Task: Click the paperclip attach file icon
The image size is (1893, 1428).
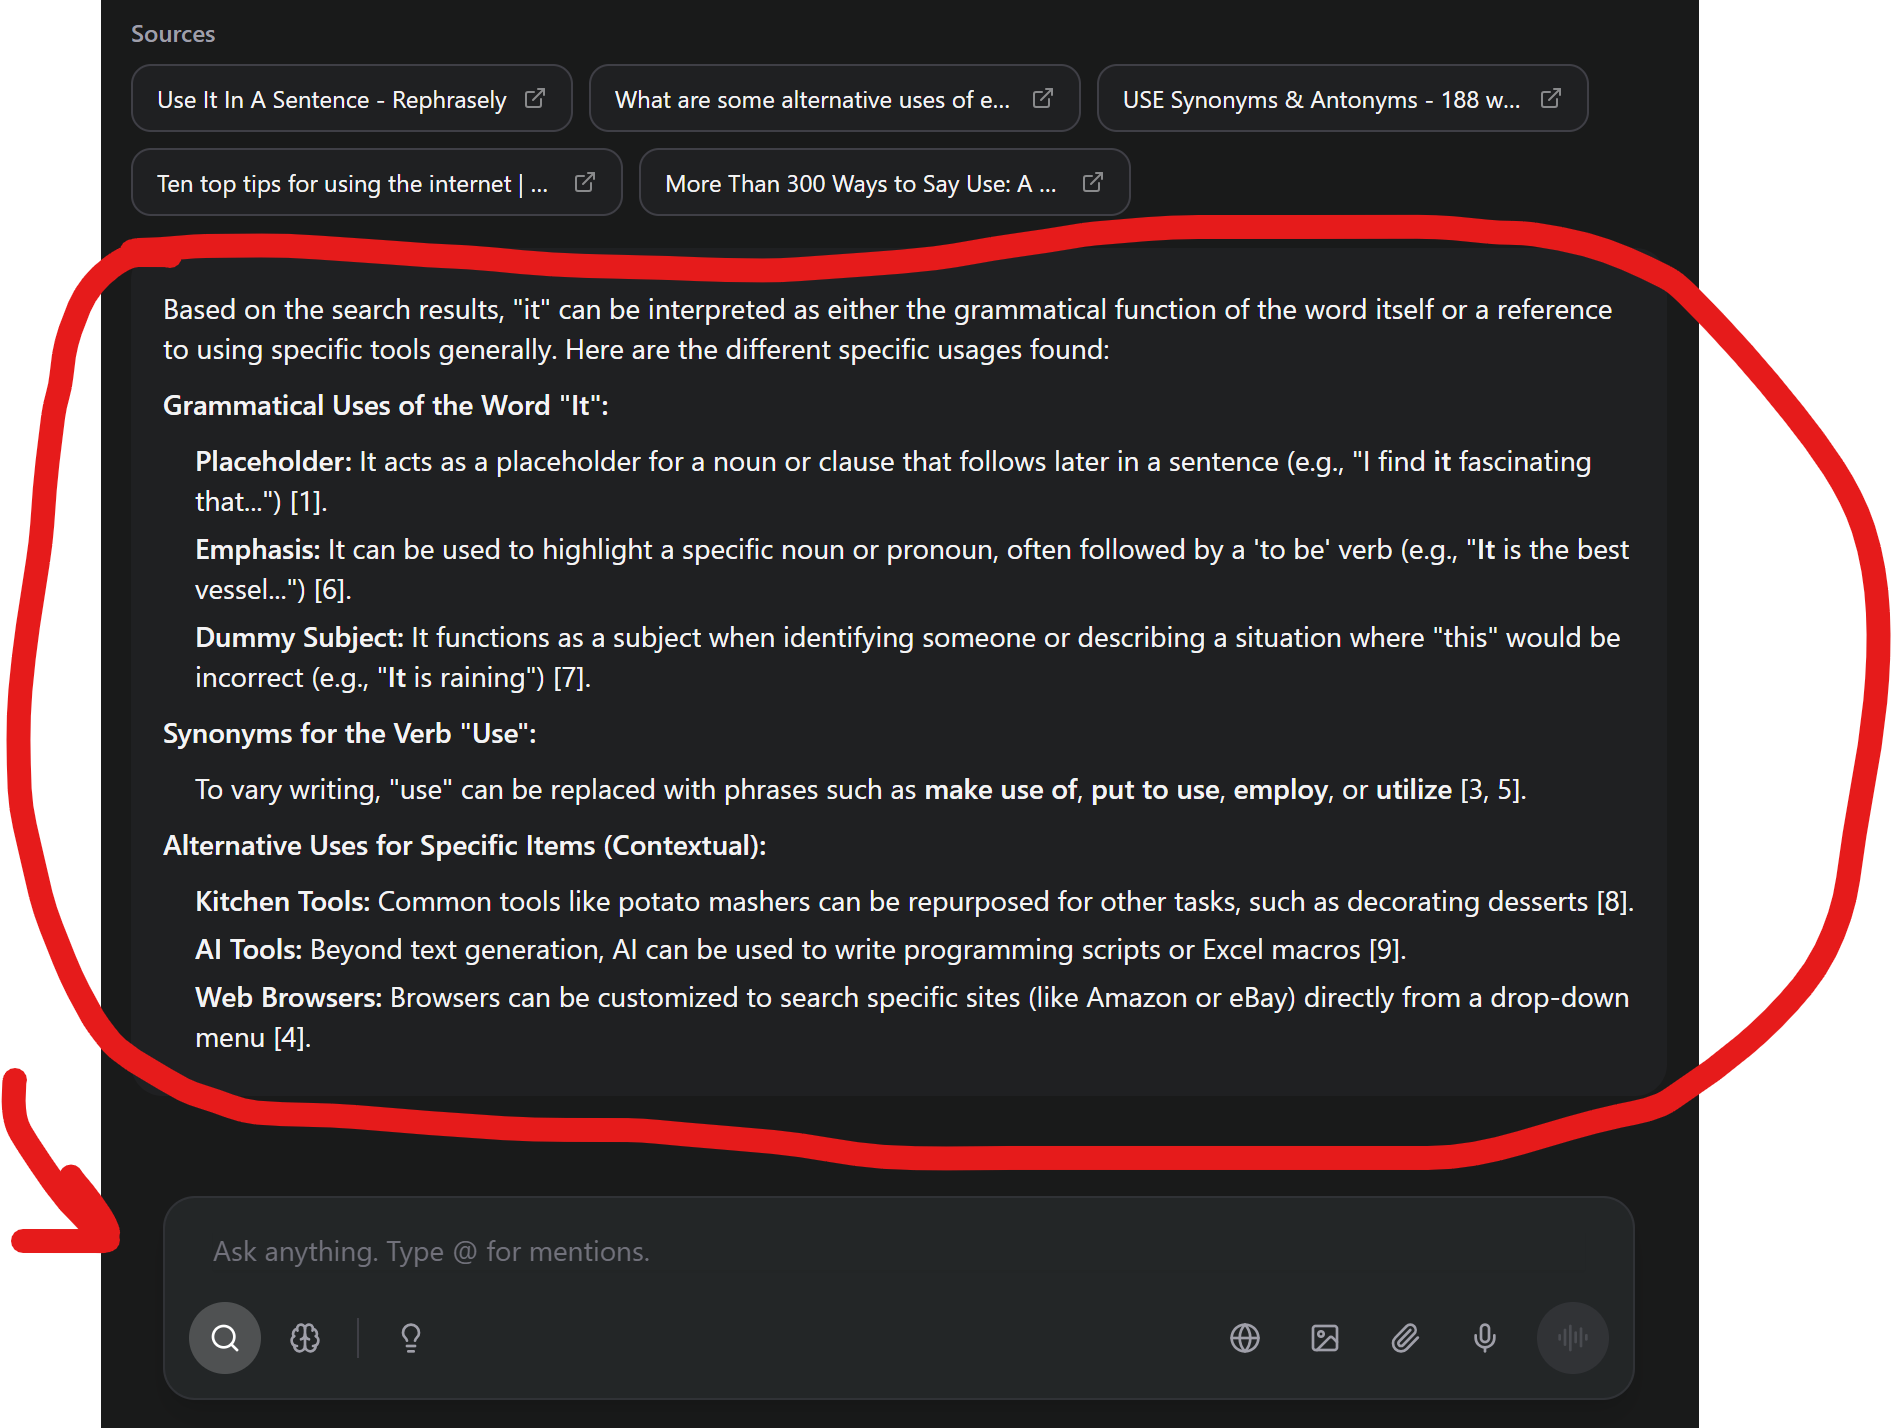Action: coord(1405,1338)
